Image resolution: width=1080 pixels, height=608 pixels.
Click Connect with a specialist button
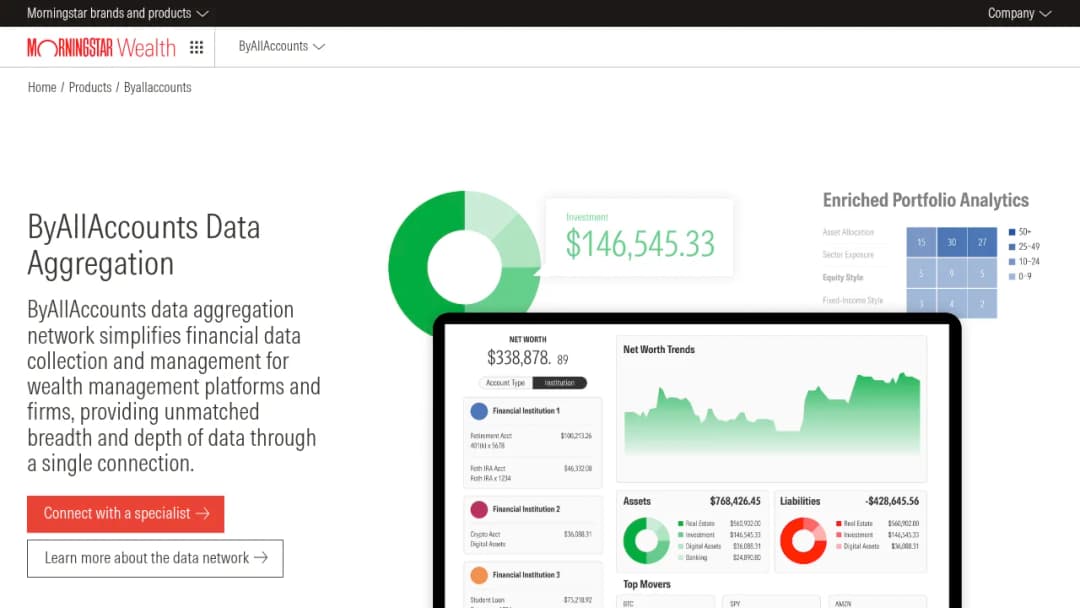tap(125, 514)
